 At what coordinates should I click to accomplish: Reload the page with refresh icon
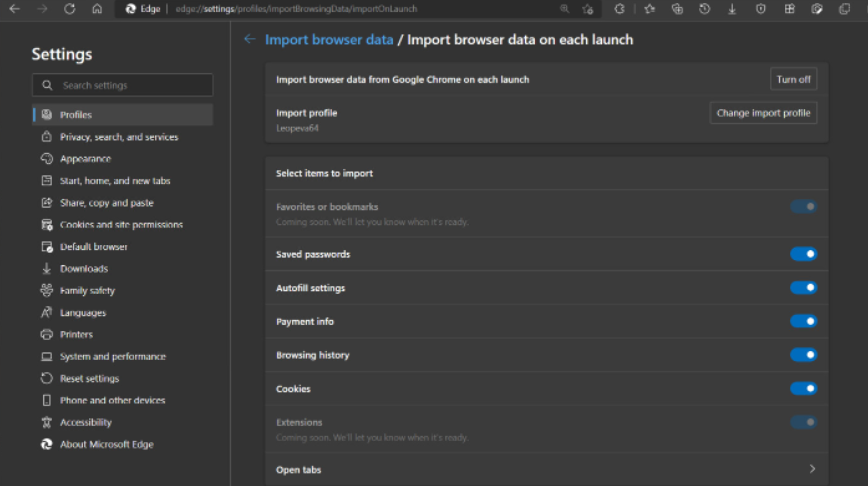tap(69, 9)
